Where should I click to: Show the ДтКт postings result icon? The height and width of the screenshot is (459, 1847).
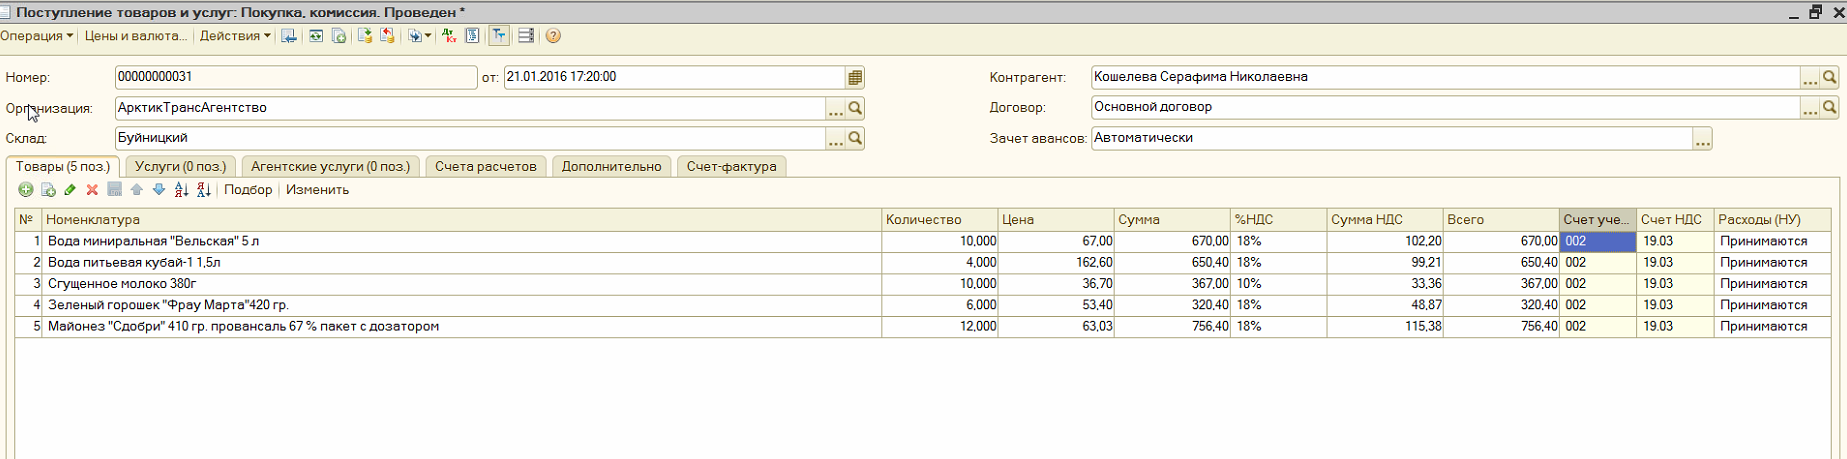pos(449,36)
